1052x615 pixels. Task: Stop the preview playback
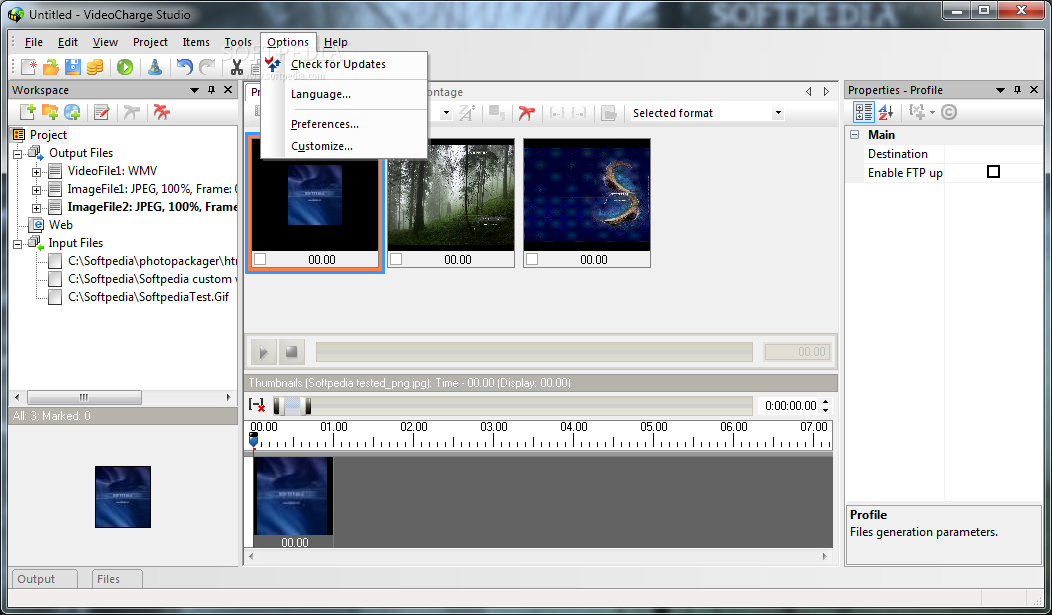pos(291,351)
